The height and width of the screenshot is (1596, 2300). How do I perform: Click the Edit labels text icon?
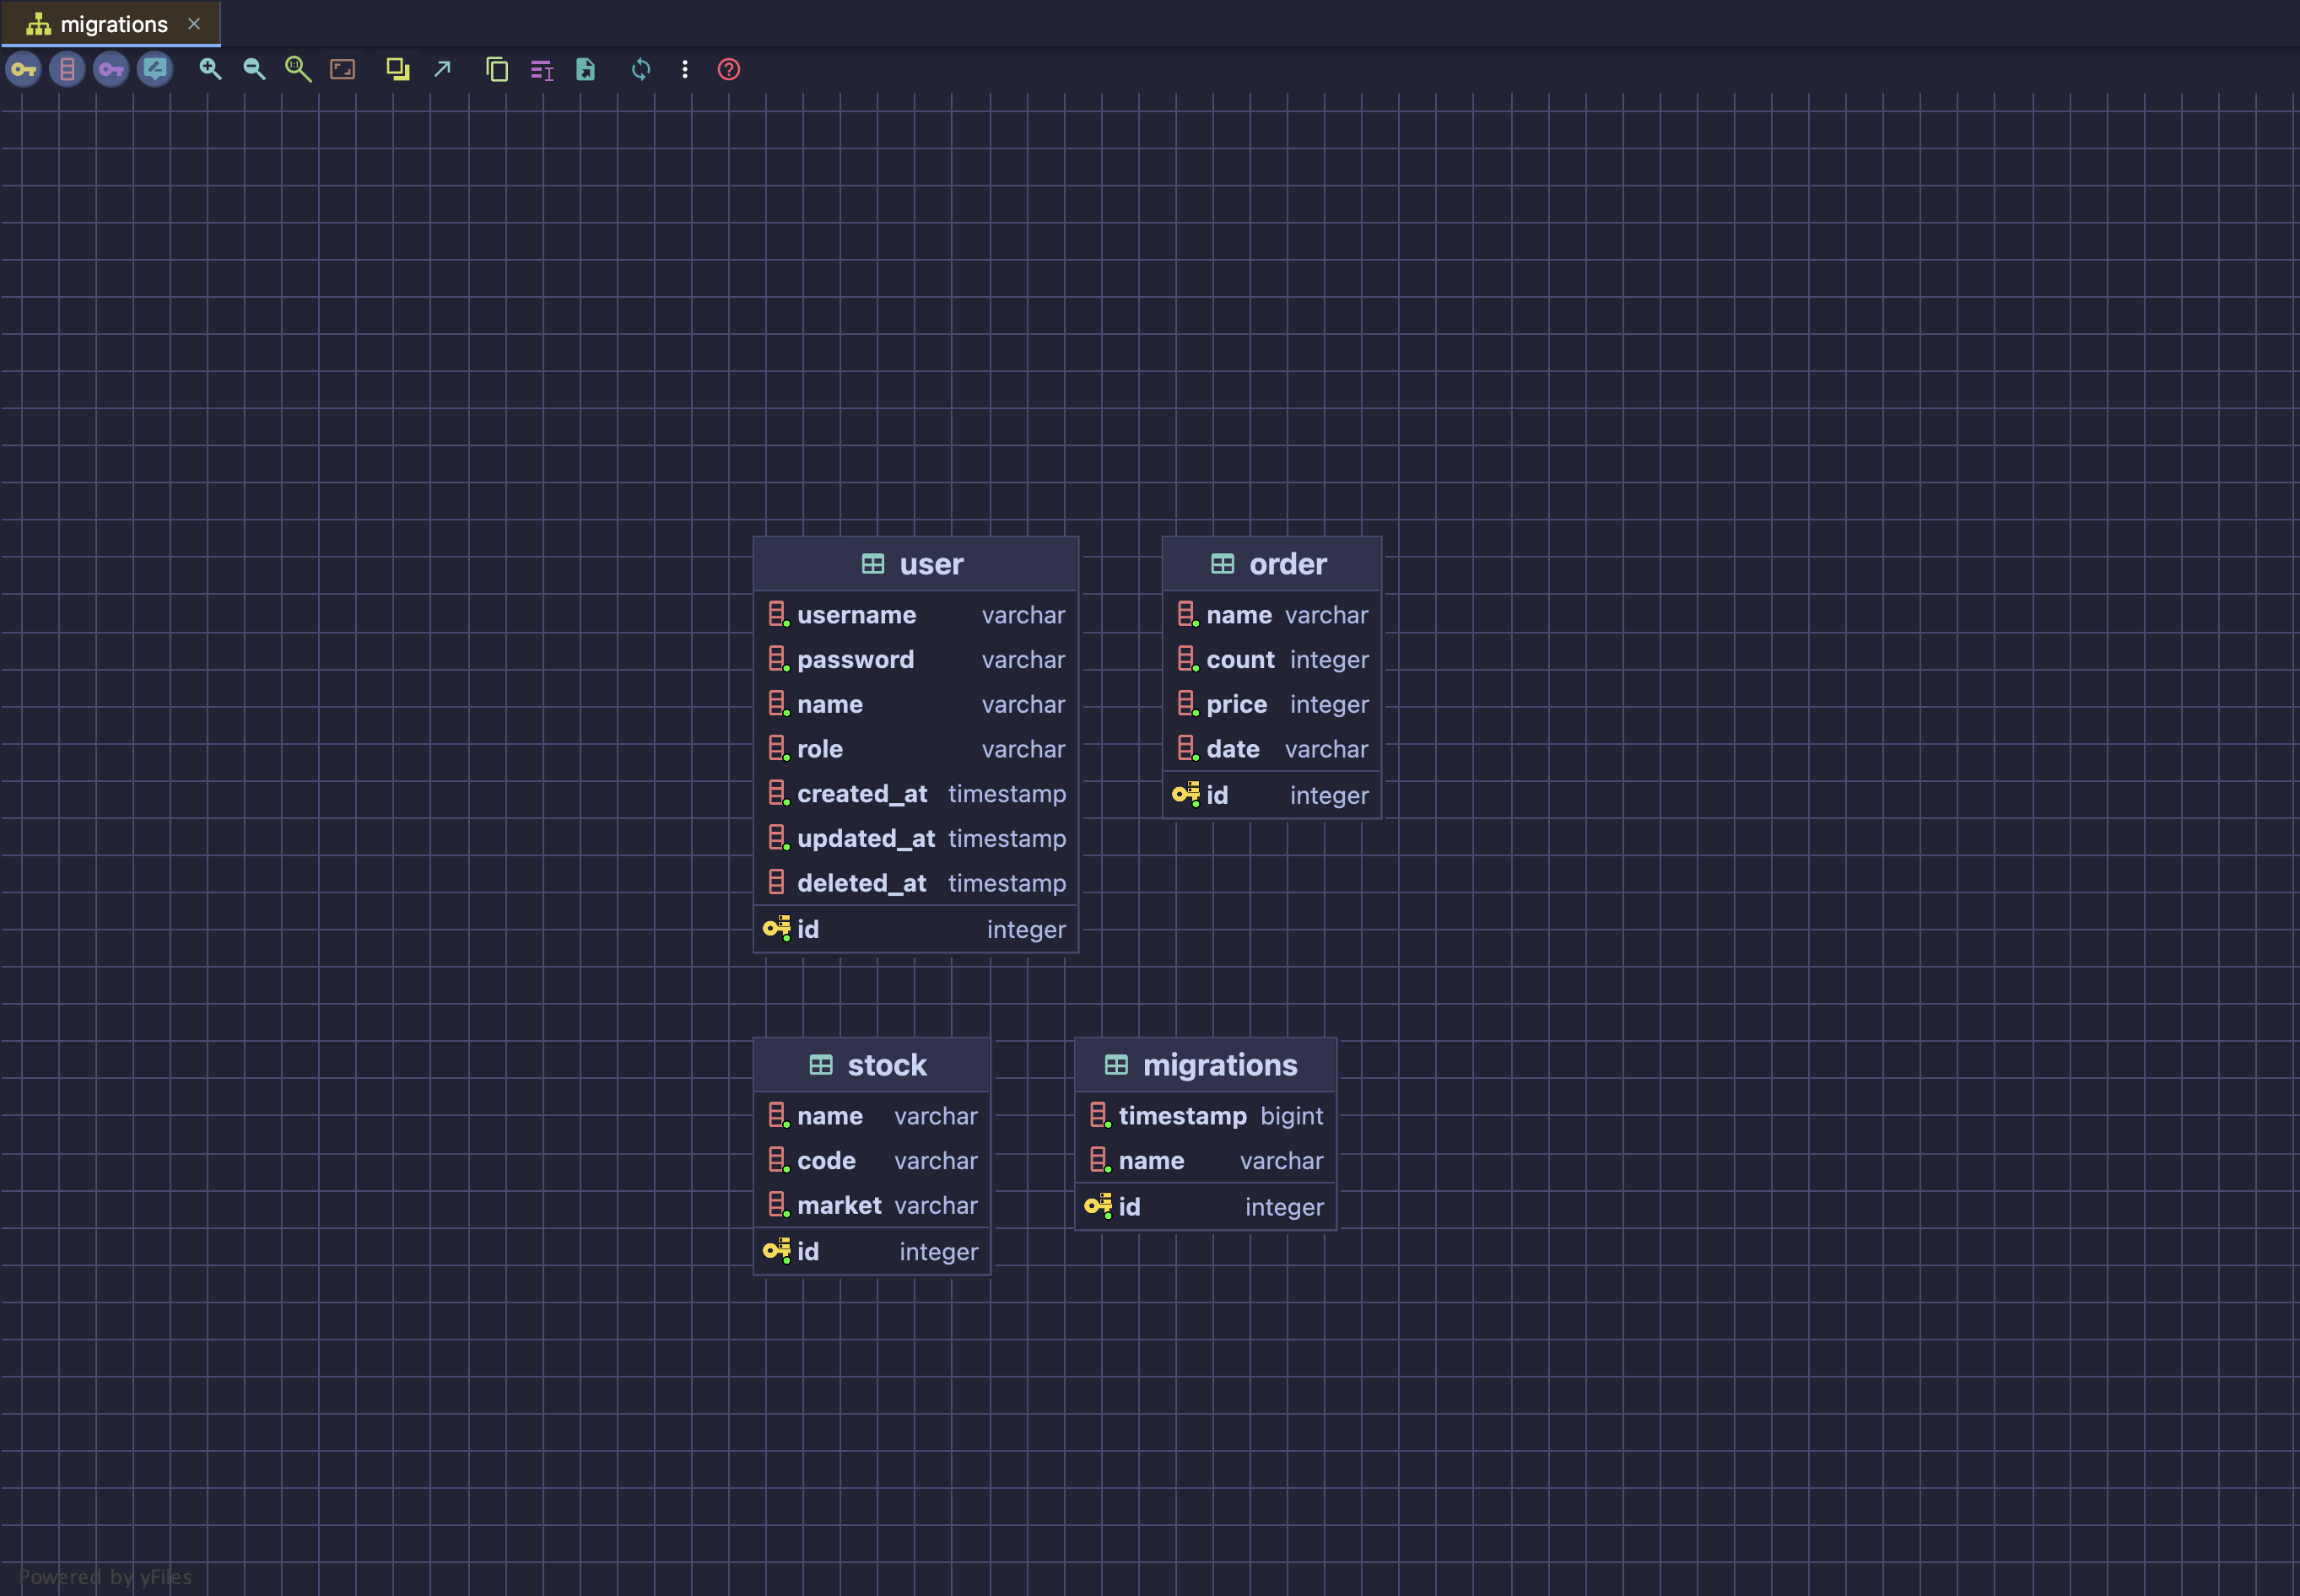pos(541,69)
